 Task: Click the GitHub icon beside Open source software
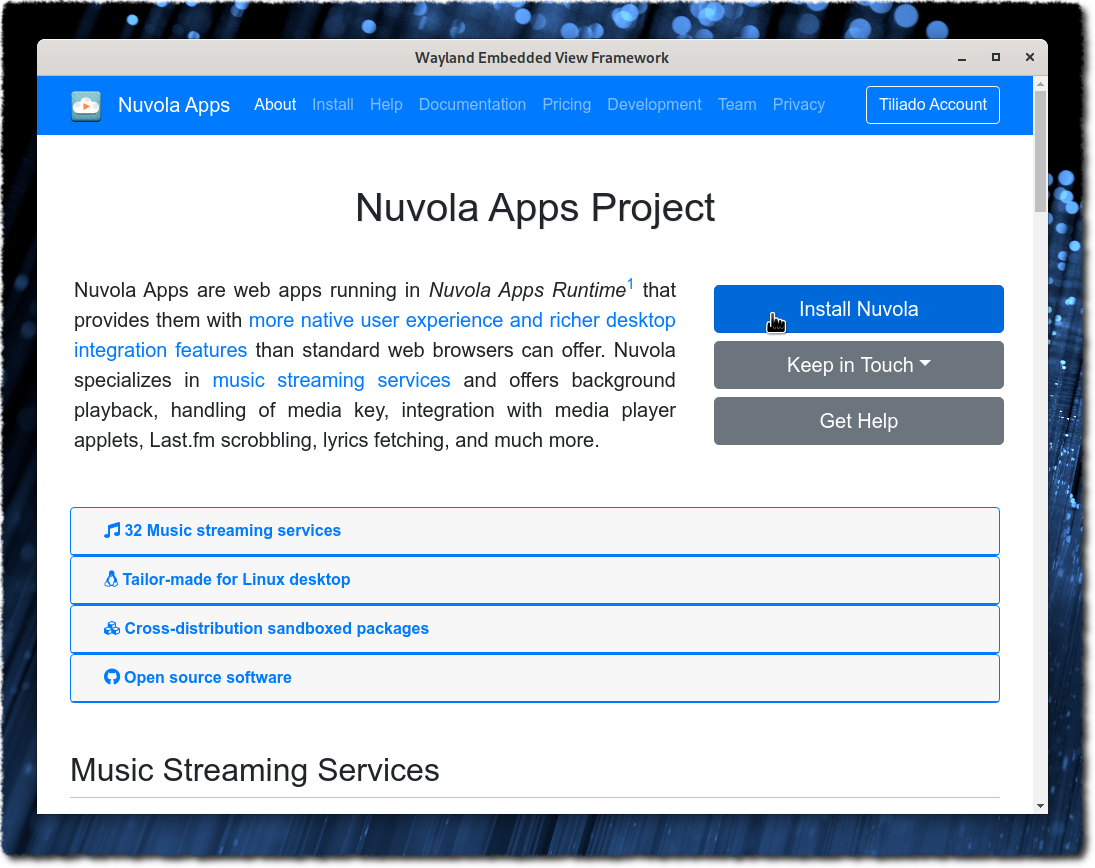click(x=112, y=677)
